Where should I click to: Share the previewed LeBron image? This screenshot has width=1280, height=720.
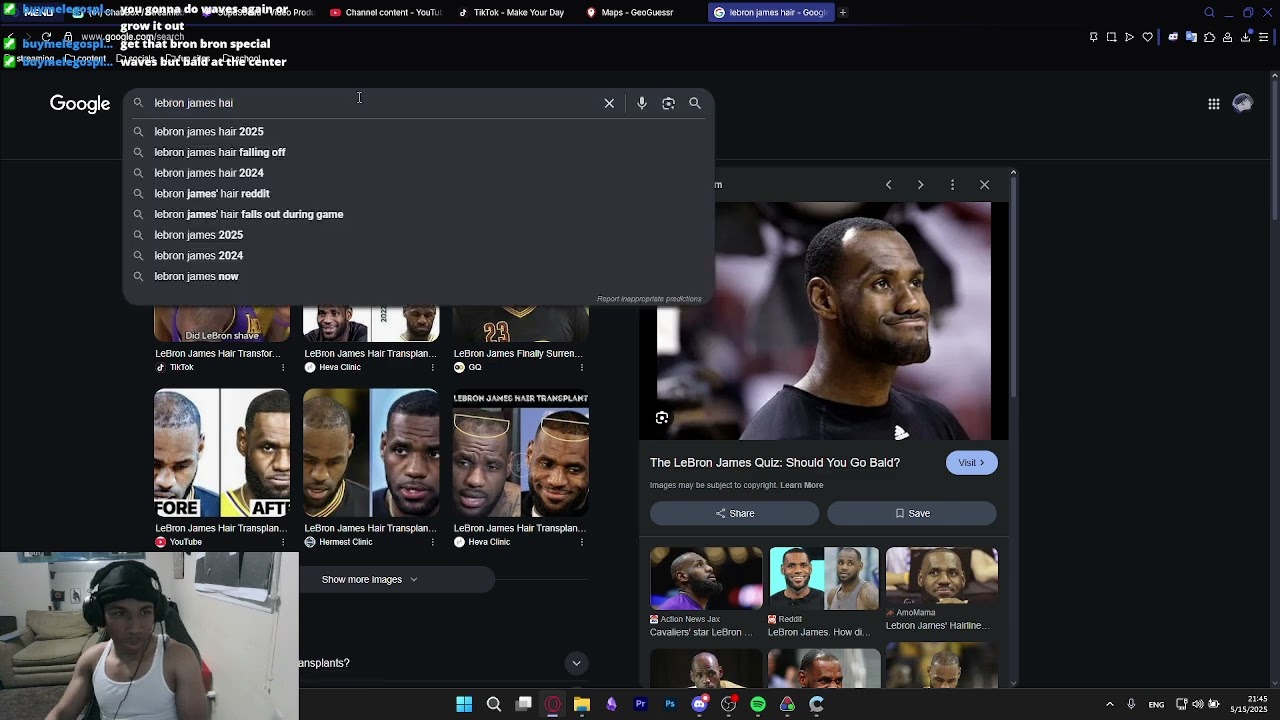[734, 513]
